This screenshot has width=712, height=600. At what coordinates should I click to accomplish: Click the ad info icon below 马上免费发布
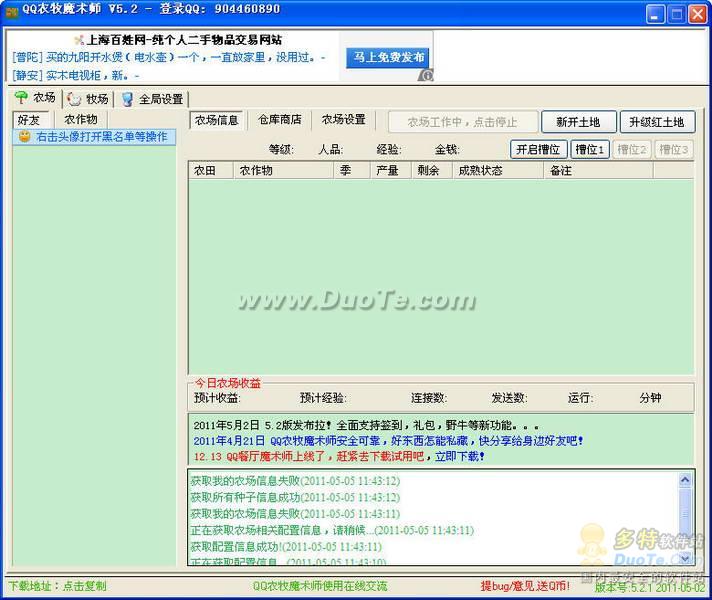(x=426, y=75)
